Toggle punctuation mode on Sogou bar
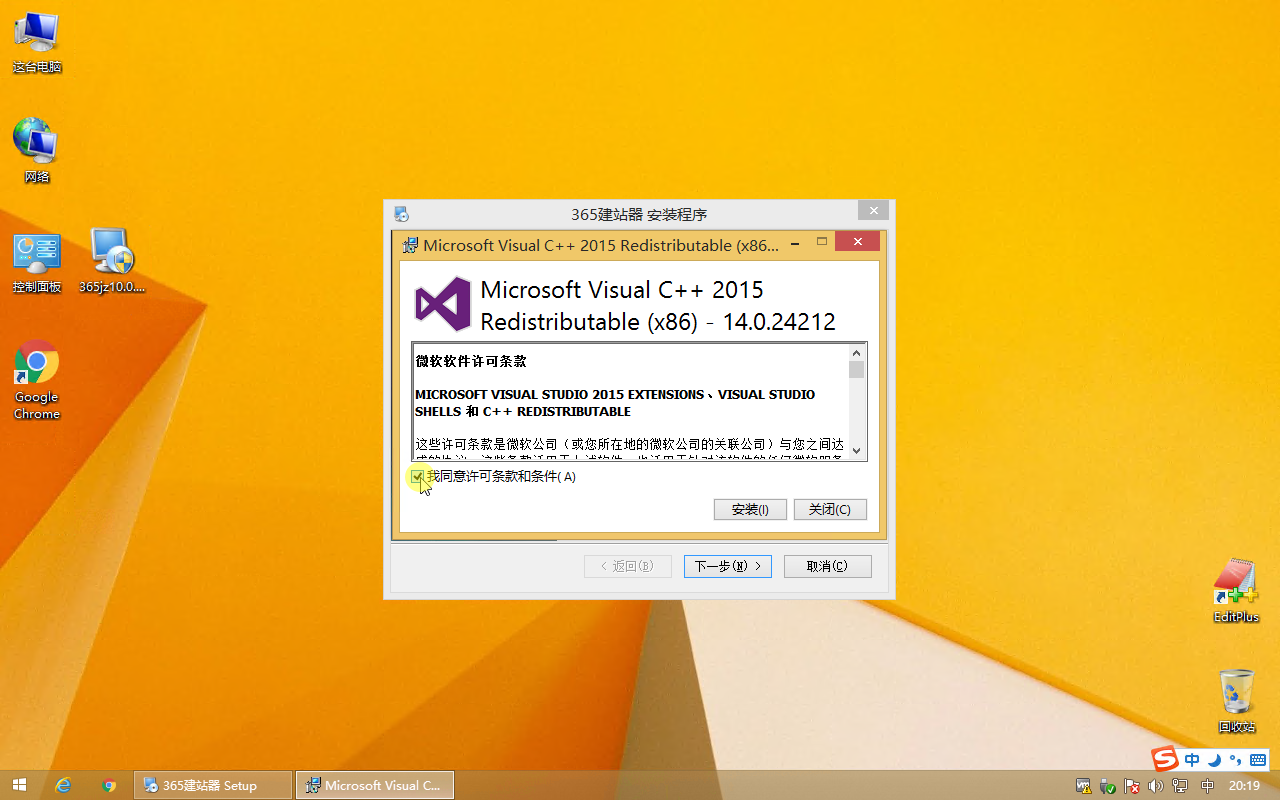The height and width of the screenshot is (800, 1280). [1235, 760]
